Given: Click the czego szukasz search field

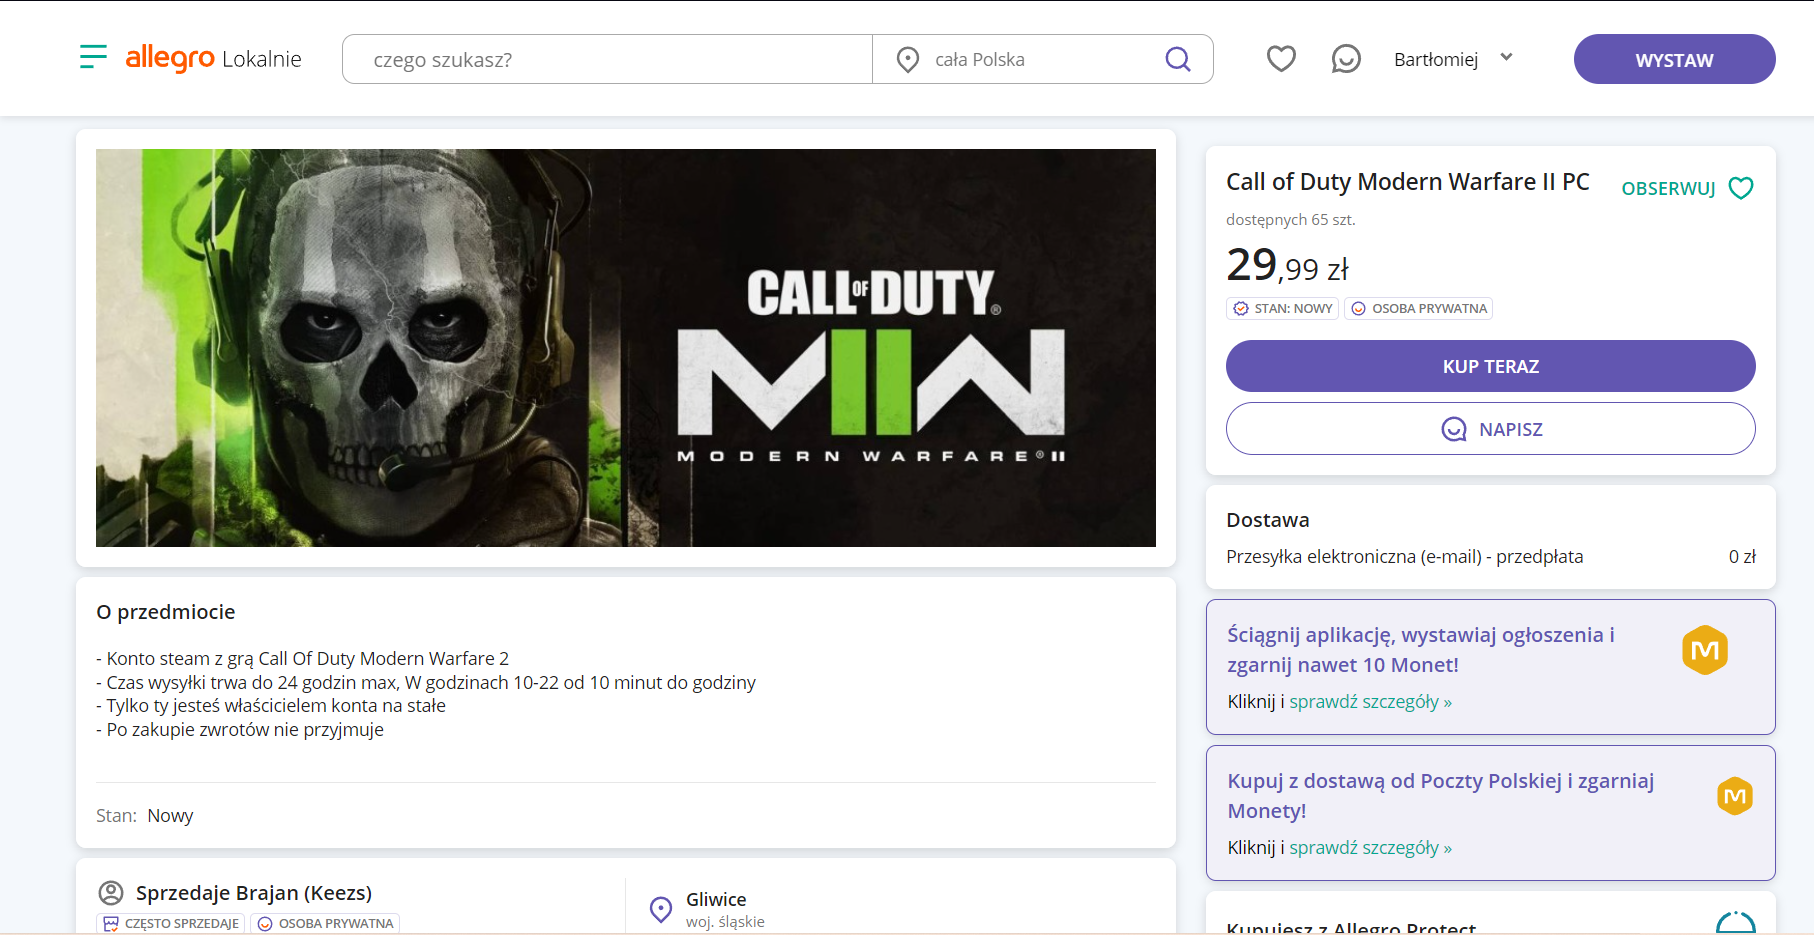Looking at the screenshot, I should pos(607,60).
